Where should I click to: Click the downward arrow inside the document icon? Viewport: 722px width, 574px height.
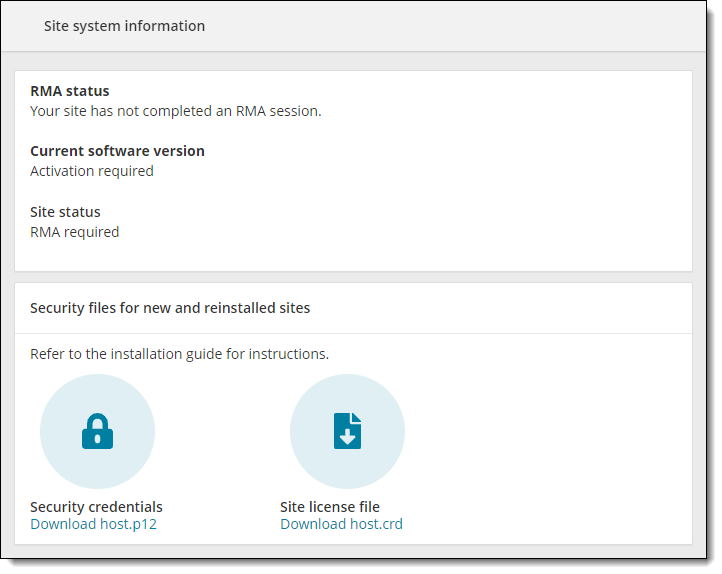point(348,437)
